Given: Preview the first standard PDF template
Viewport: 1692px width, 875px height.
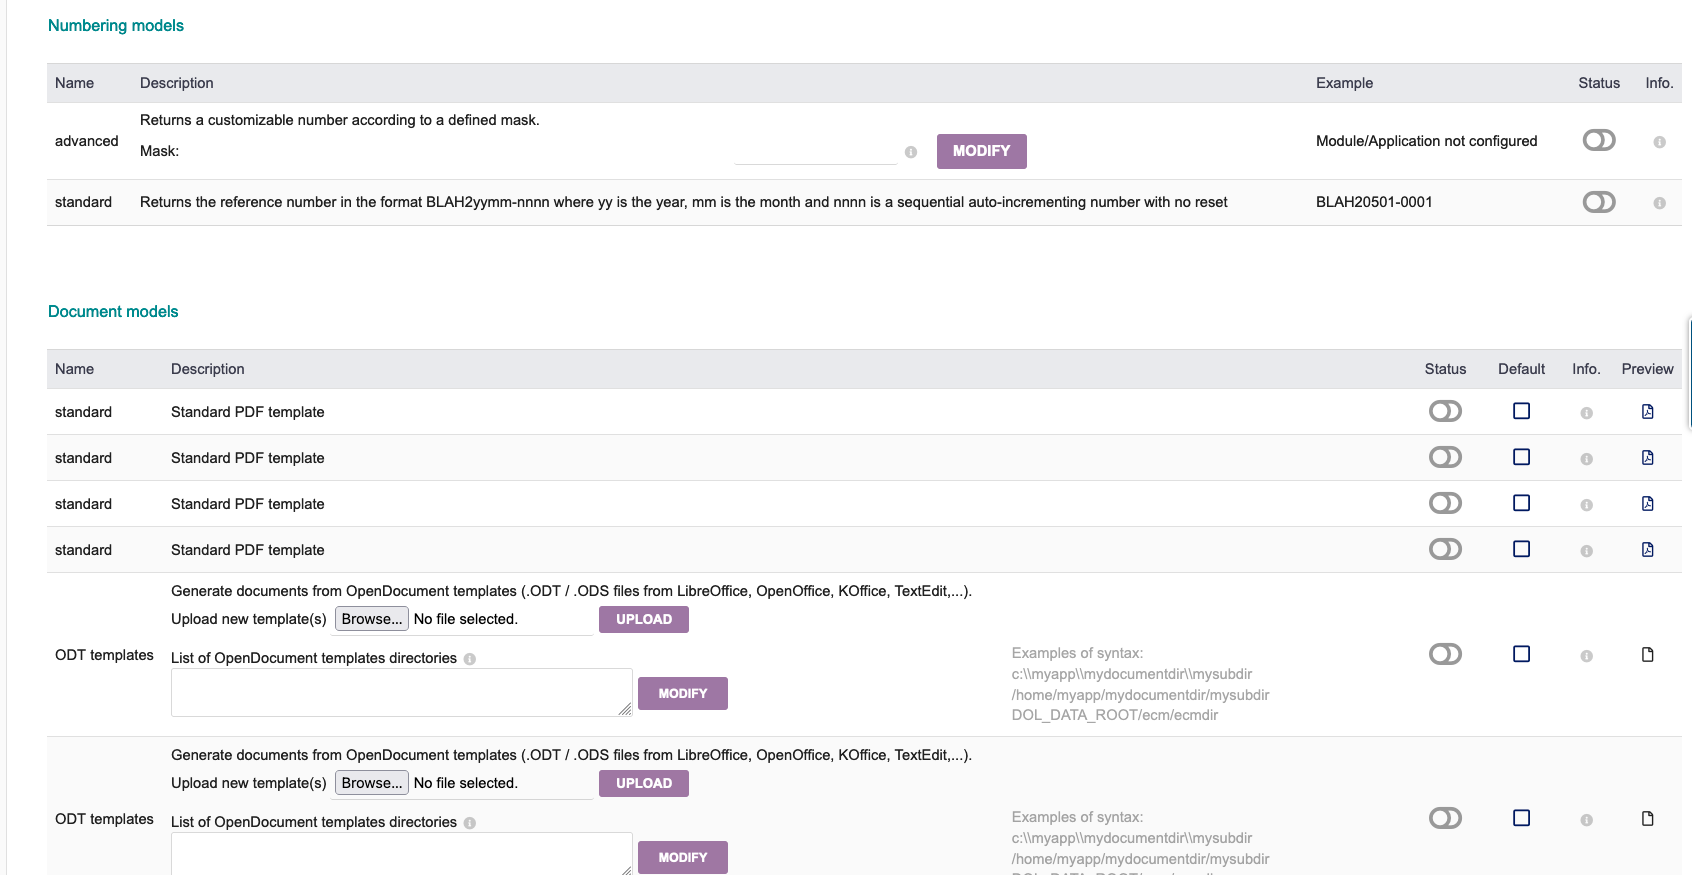Looking at the screenshot, I should coord(1647,412).
